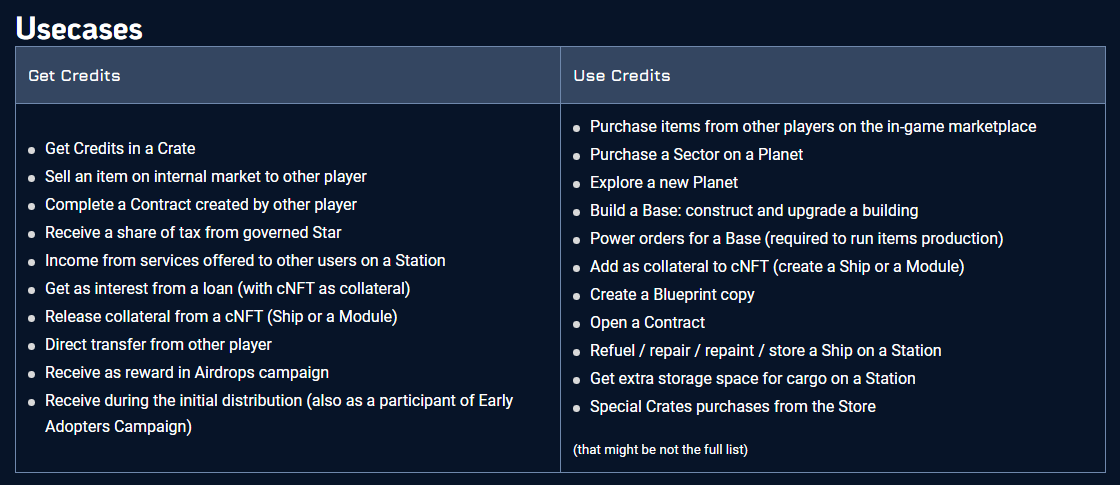
Task: Select 'Explore a new Planet' line
Action: [664, 183]
